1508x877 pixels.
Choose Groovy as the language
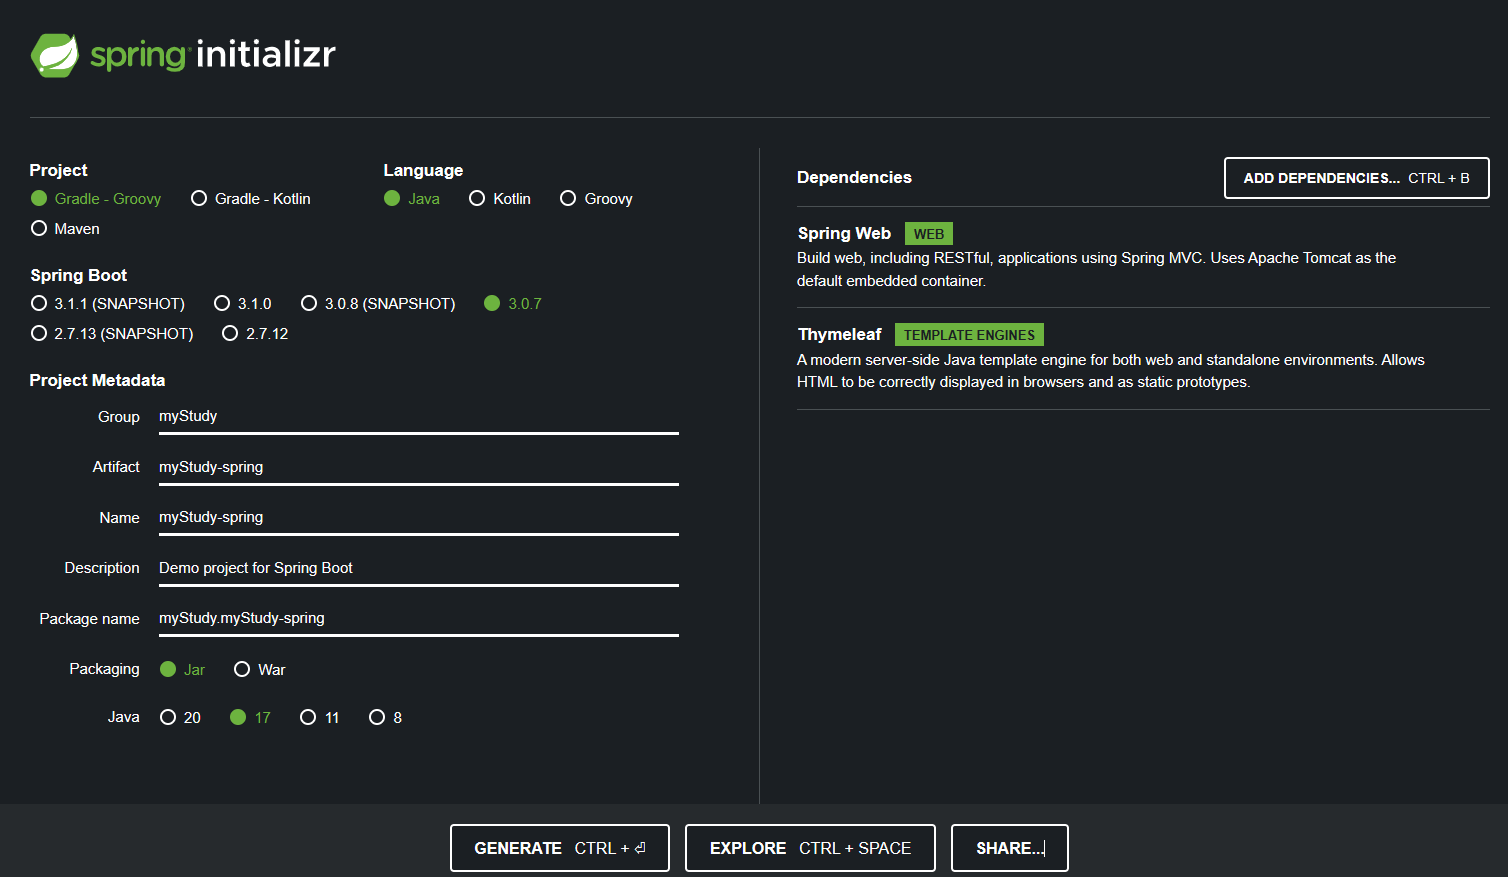(x=596, y=199)
